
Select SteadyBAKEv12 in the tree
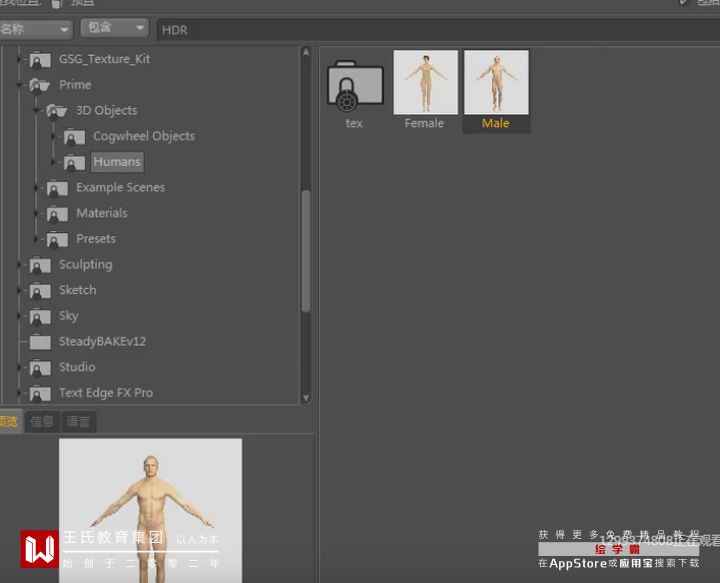tap(102, 342)
